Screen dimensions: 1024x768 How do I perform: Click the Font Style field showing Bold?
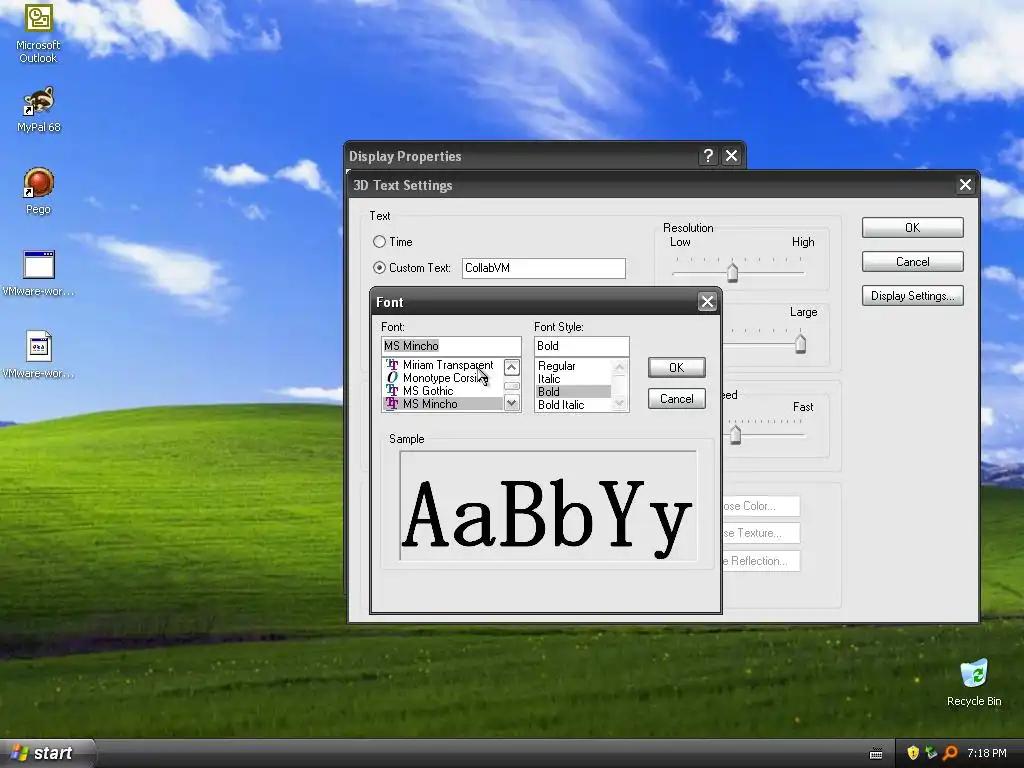581,345
